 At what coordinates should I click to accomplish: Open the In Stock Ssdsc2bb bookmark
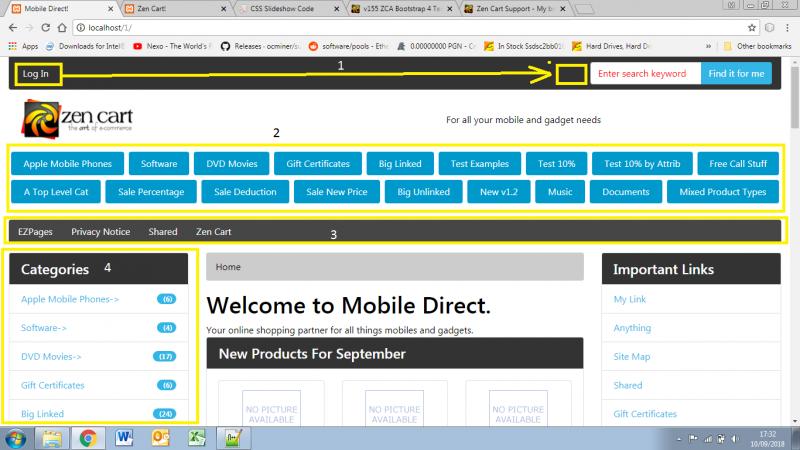(x=524, y=46)
